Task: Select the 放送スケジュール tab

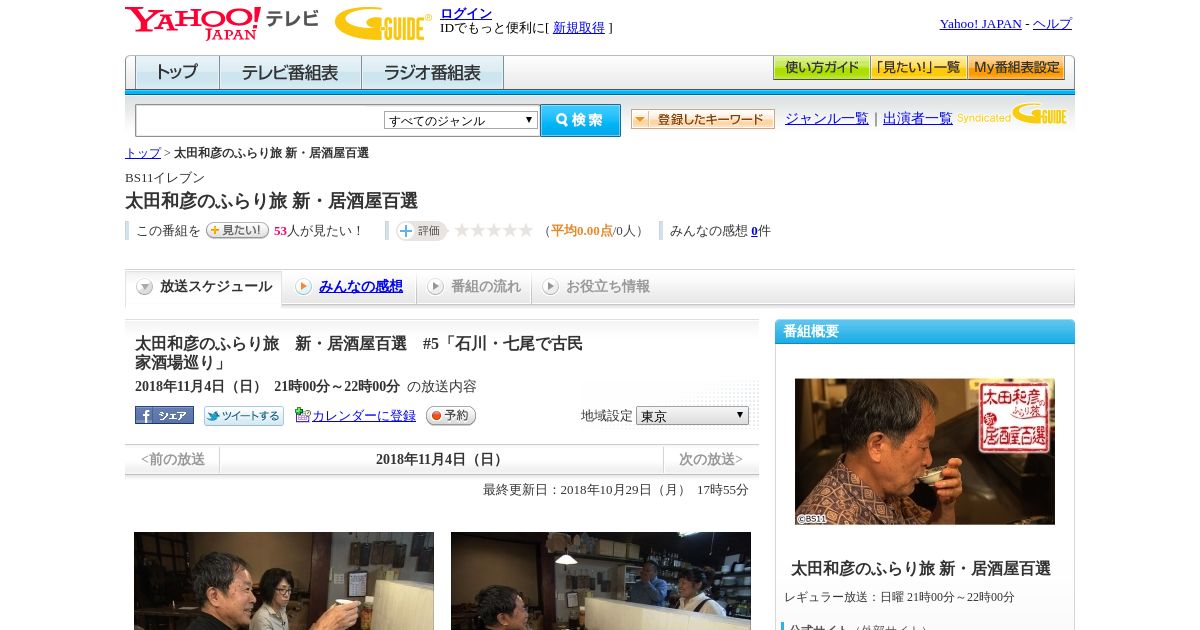Action: click(204, 287)
